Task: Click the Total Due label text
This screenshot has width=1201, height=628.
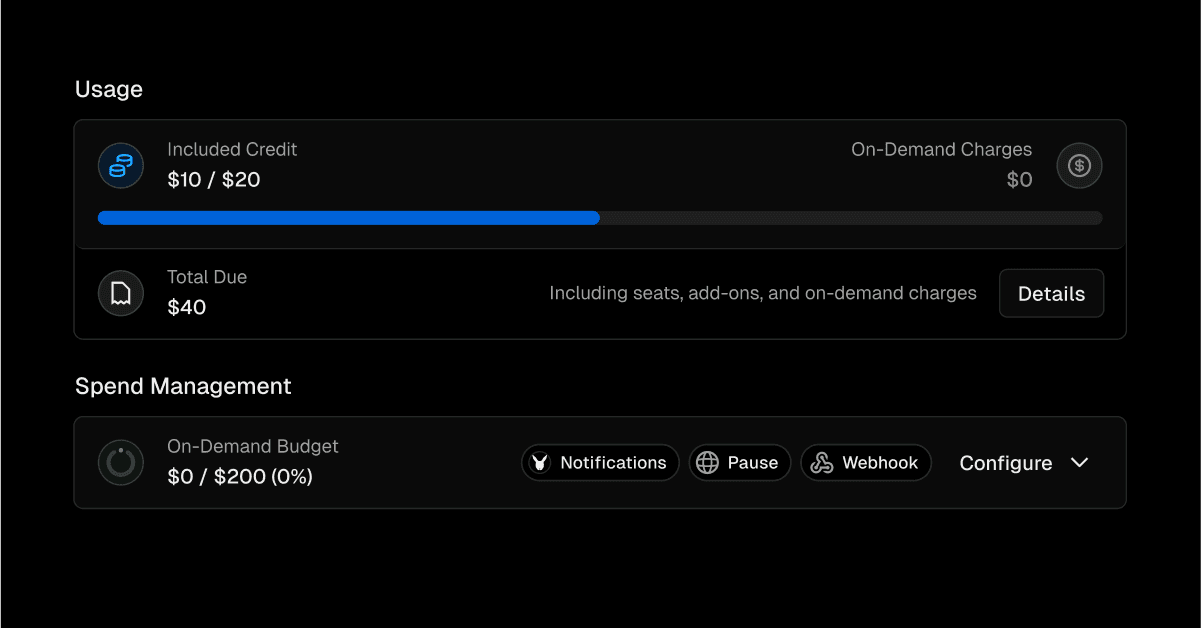Action: 207,277
